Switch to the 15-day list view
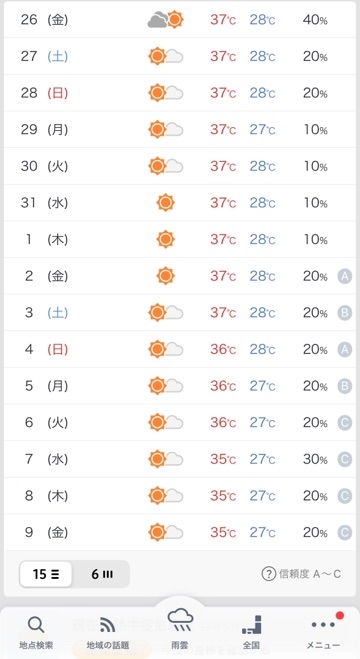360x659 pixels. (x=46, y=574)
